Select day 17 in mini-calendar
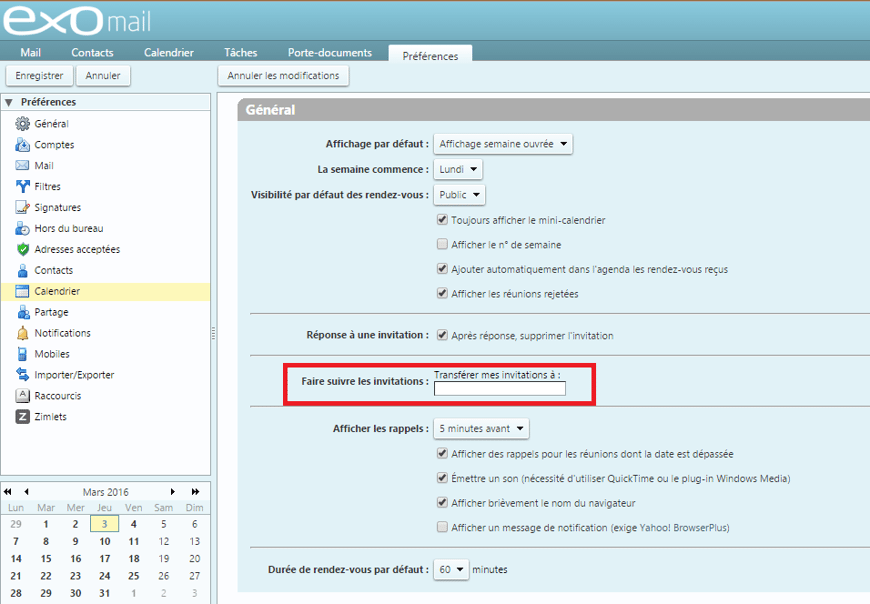This screenshot has height=604, width=870. point(104,559)
